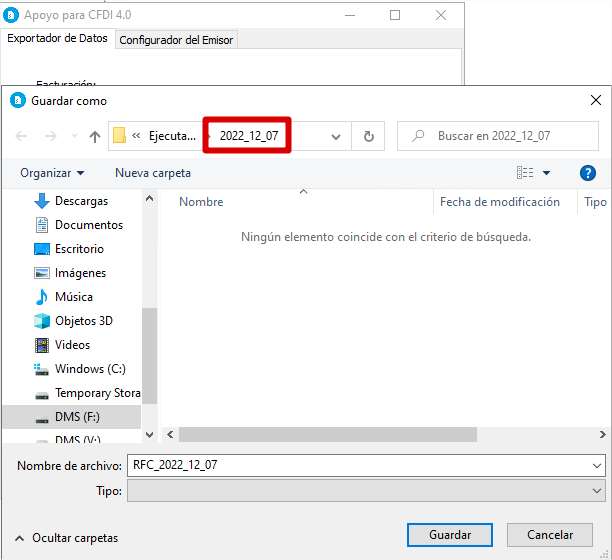Switch to the Exportador de Datos tab
Screen dimensions: 612x560
57,38
